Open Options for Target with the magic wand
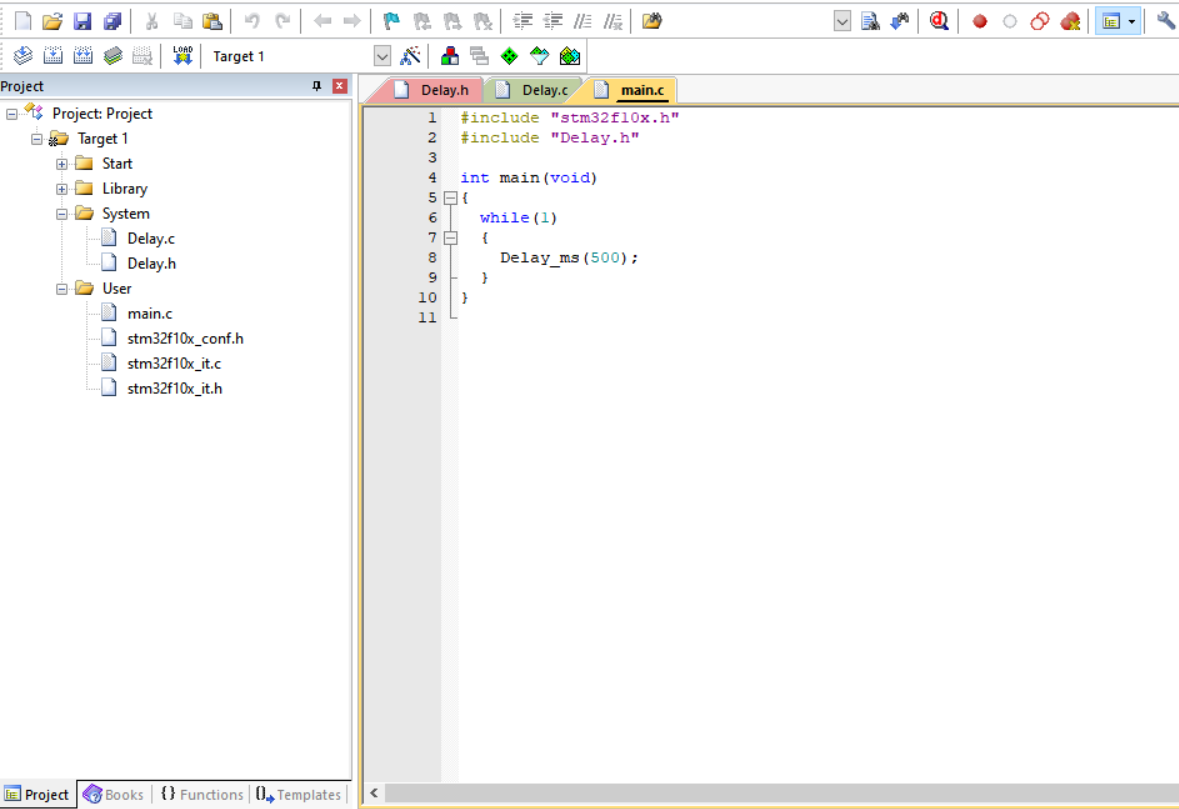The image size is (1179, 809). pos(410,56)
